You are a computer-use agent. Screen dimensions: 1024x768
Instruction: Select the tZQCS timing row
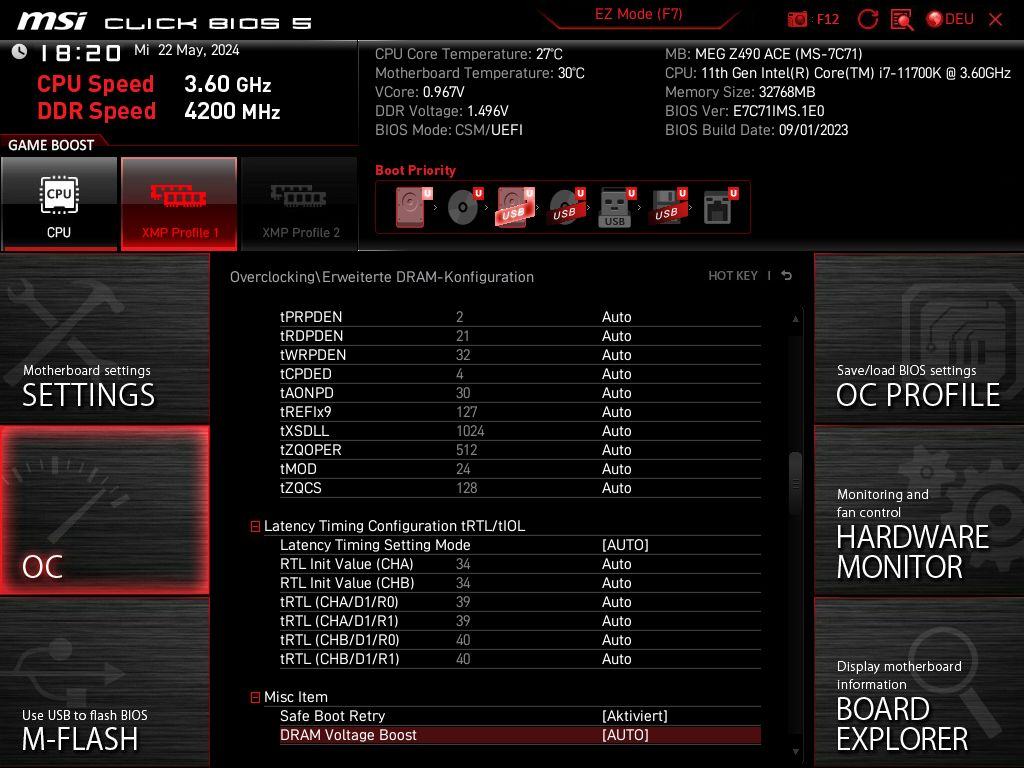[520, 487]
